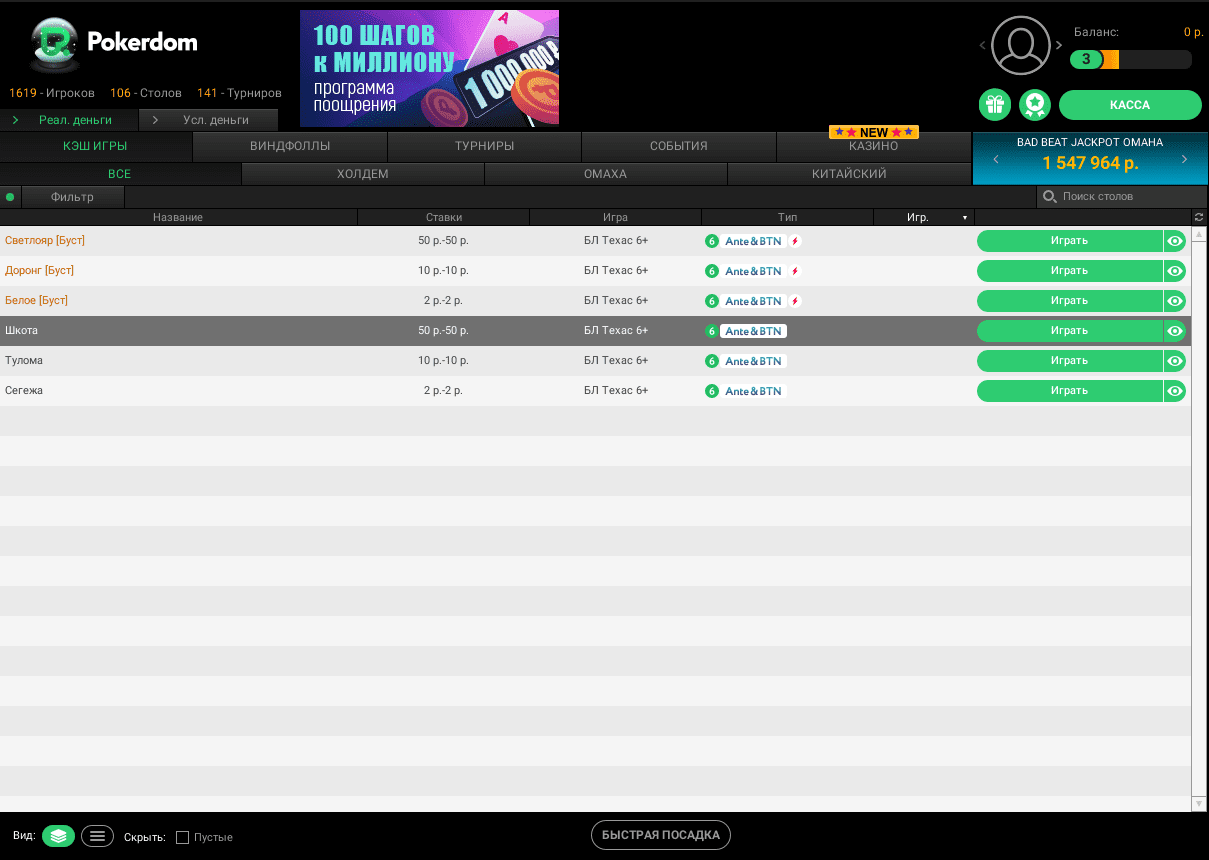Switch to list view icon

tap(97, 836)
